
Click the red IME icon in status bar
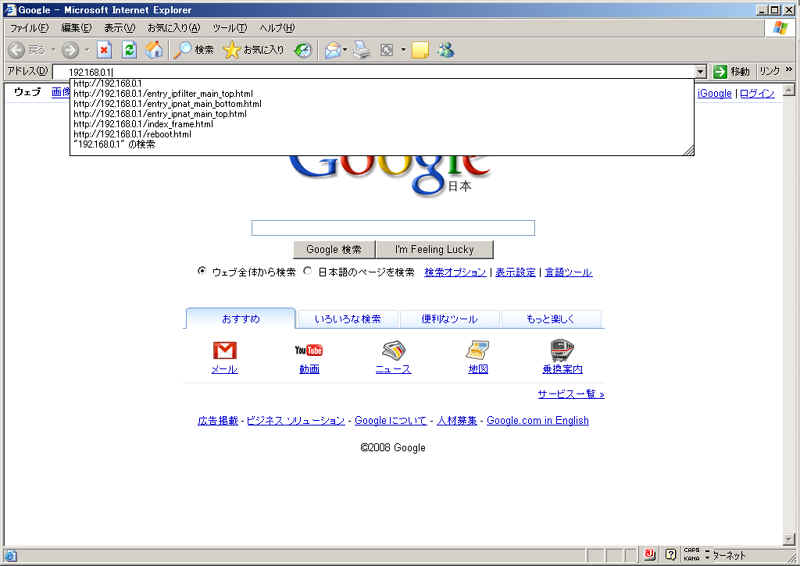(649, 554)
